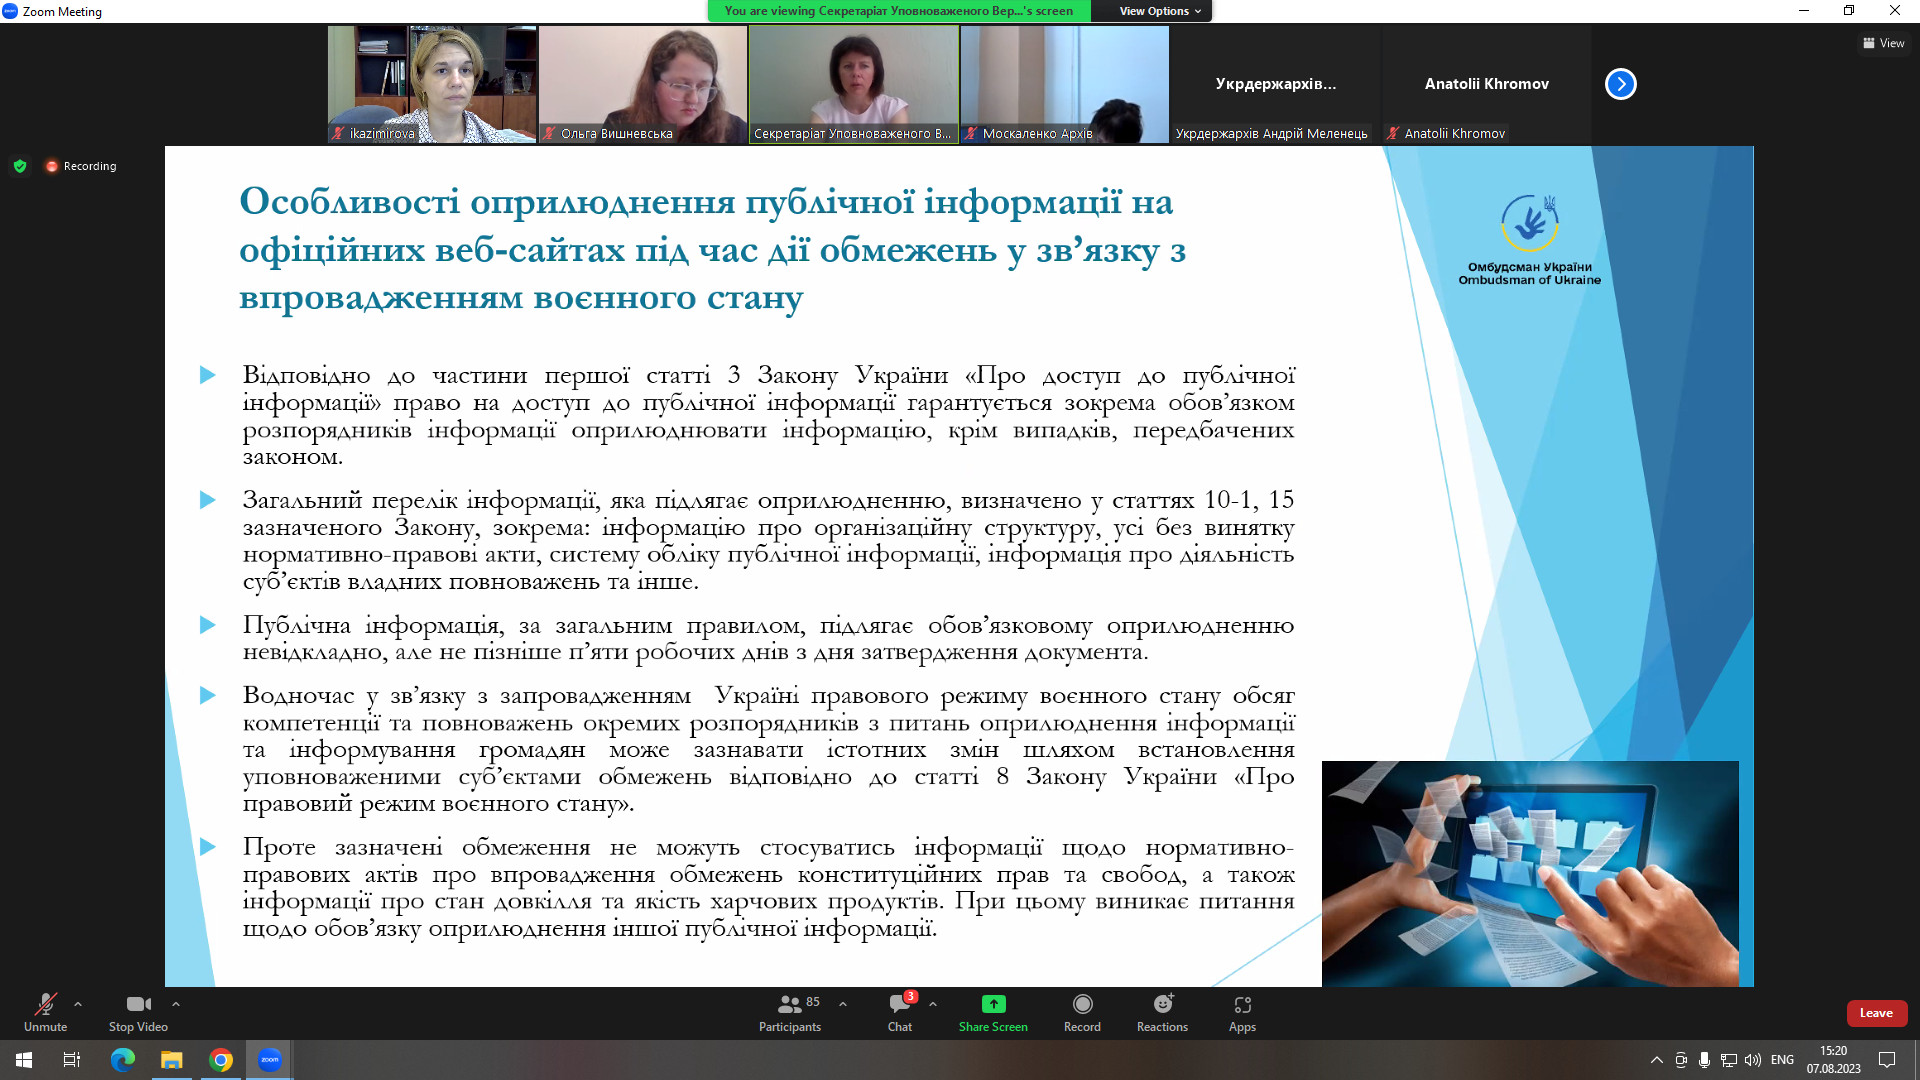Click the microphone tray icon
Screen dimensions: 1920x1080
(1704, 1060)
